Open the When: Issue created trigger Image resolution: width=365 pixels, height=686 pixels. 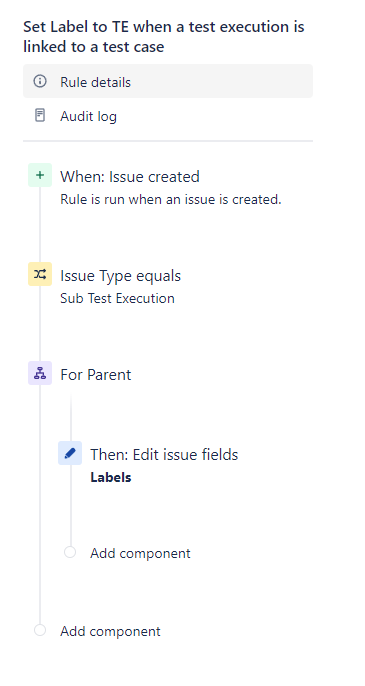[x=130, y=177]
